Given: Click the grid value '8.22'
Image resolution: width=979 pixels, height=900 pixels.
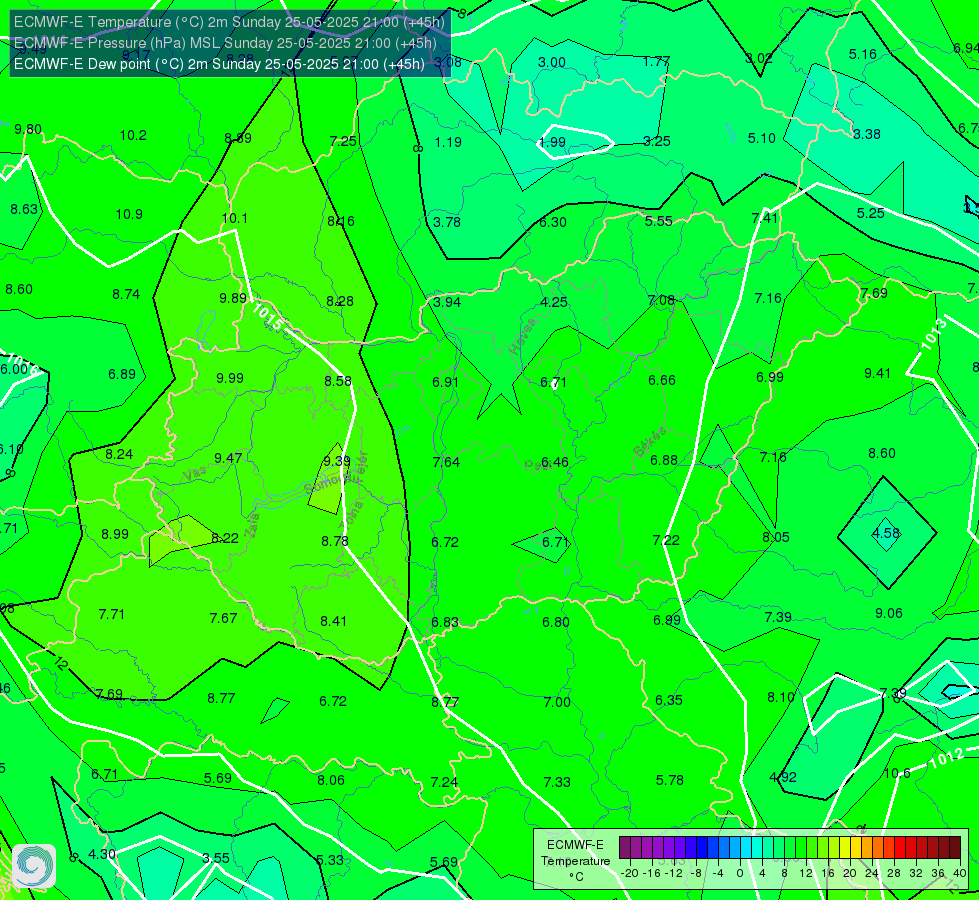Looking at the screenshot, I should click(225, 538).
